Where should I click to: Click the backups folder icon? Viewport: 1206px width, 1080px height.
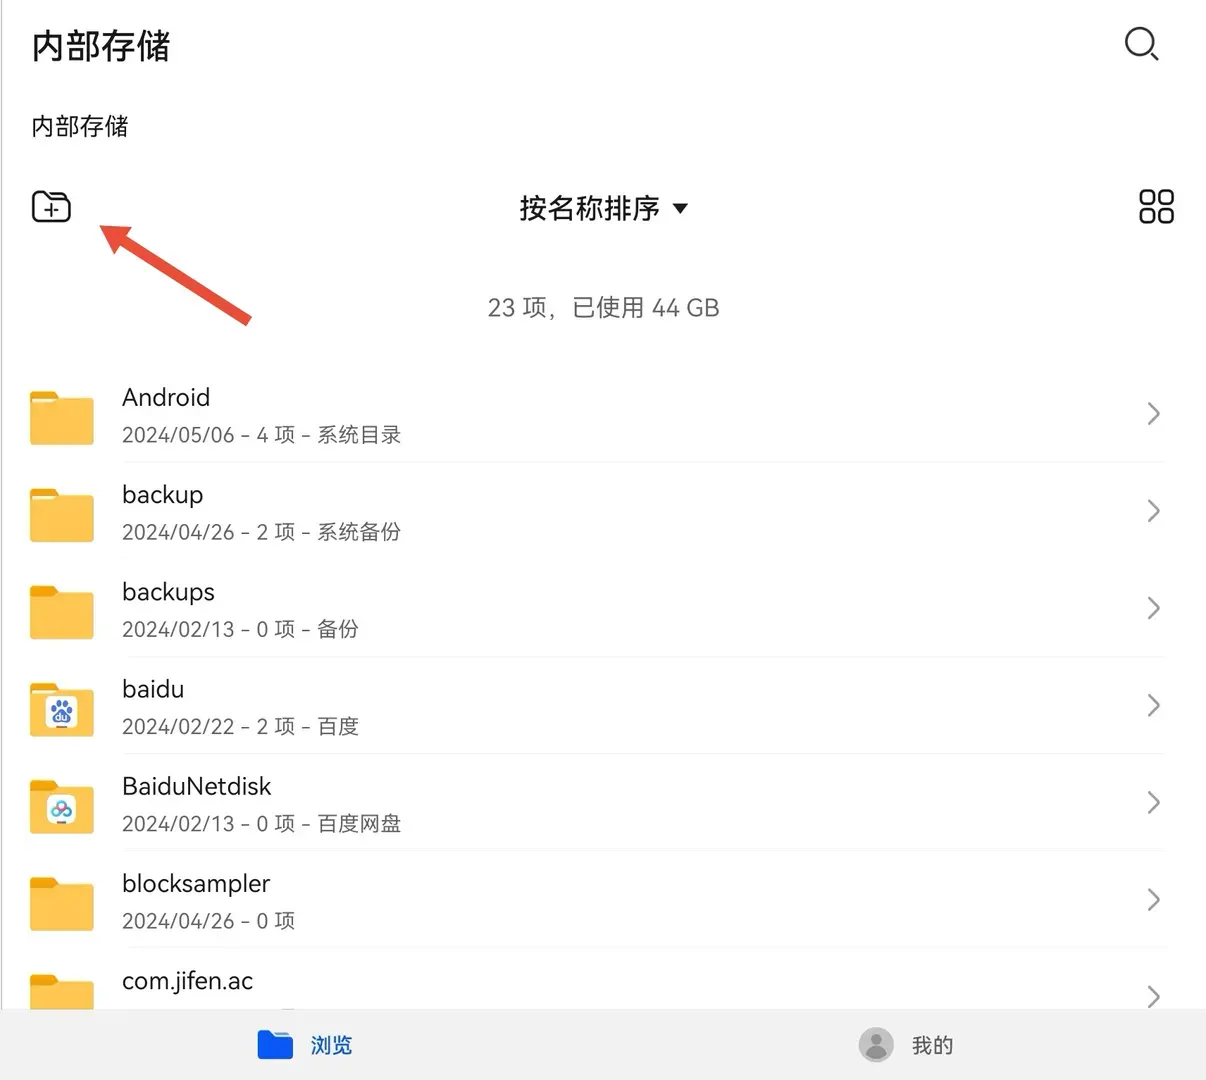(62, 611)
